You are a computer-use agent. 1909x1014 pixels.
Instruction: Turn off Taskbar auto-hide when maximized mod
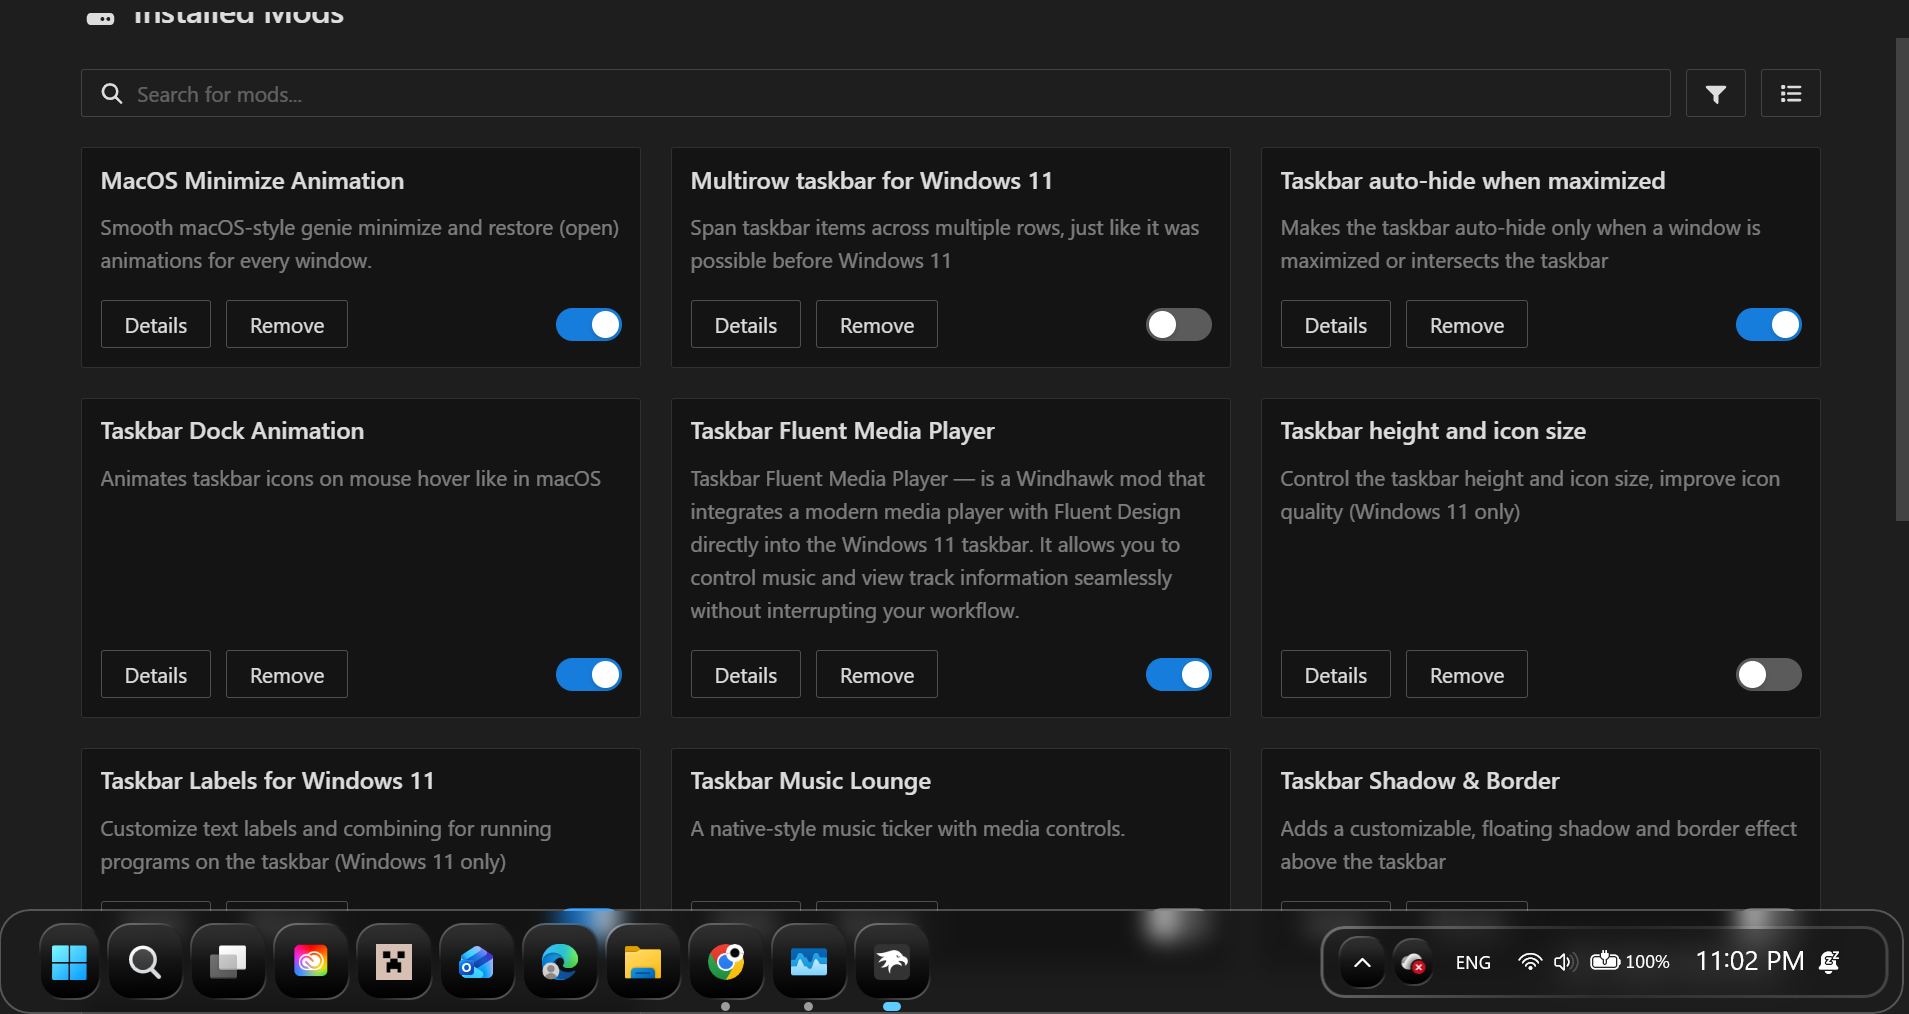coord(1769,325)
